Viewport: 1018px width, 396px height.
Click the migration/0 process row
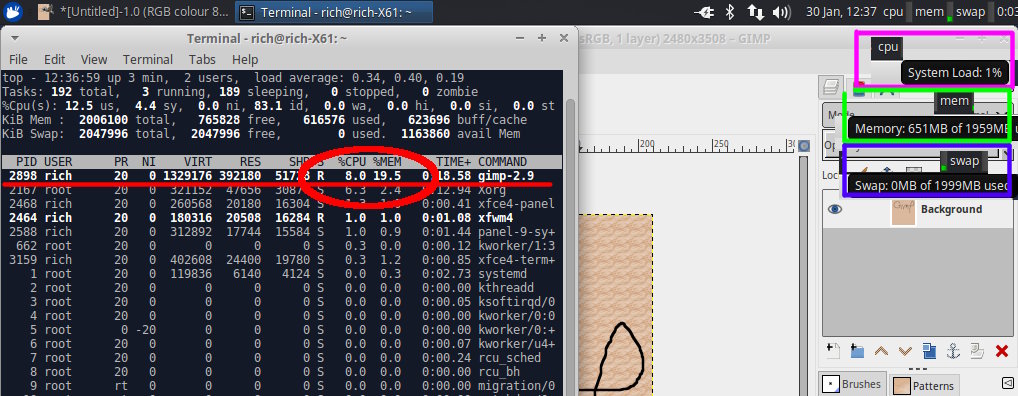click(x=282, y=386)
